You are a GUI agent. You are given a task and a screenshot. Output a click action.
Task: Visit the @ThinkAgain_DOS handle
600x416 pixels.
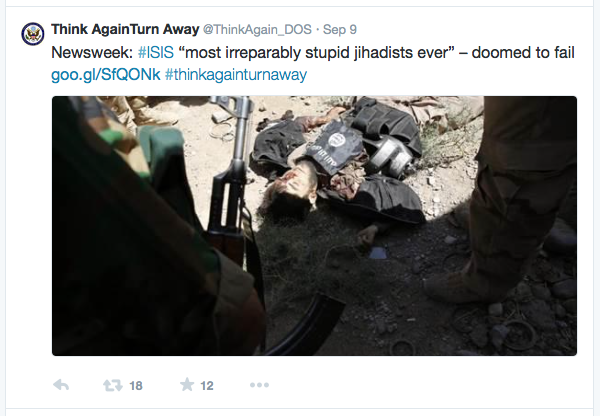(x=257, y=29)
